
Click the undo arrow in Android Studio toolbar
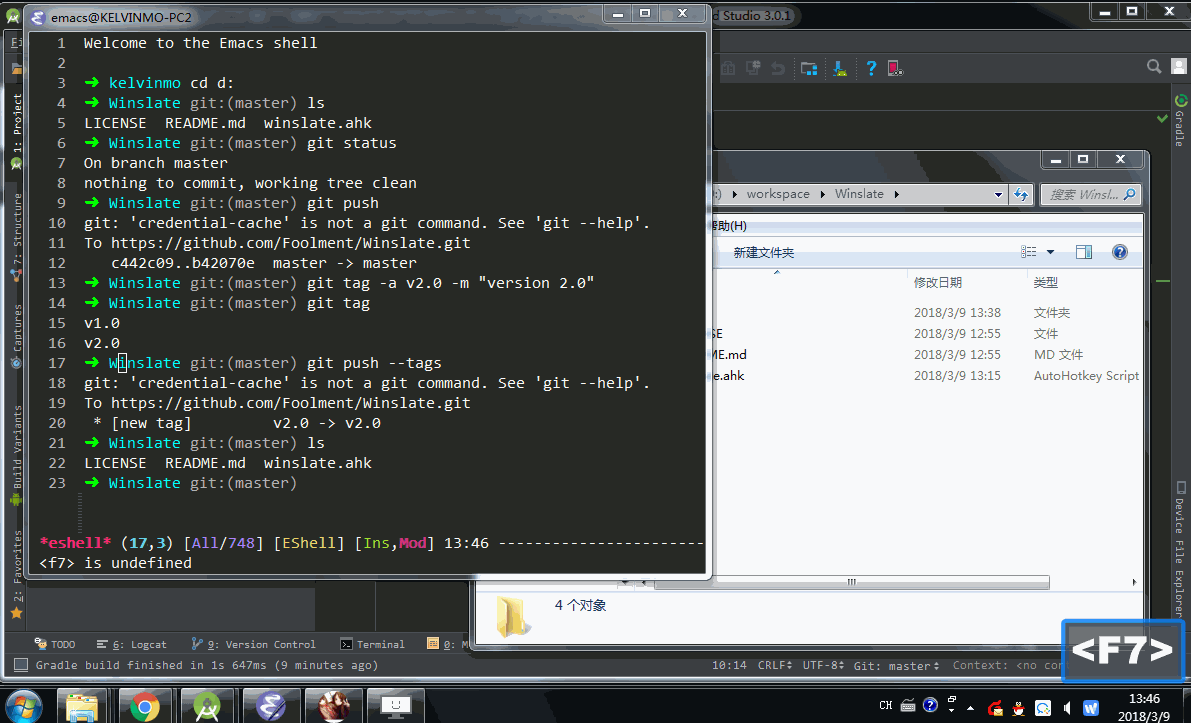pyautogui.click(x=778, y=68)
